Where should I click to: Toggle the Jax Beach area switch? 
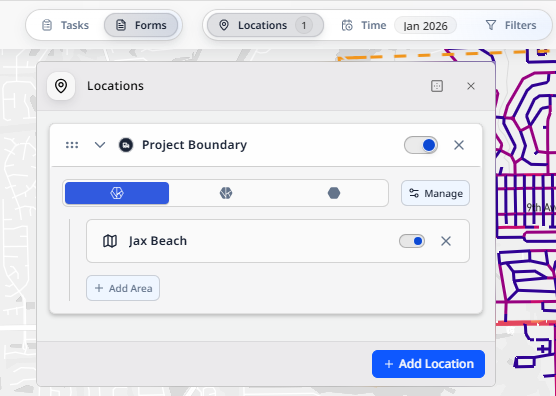pos(412,241)
